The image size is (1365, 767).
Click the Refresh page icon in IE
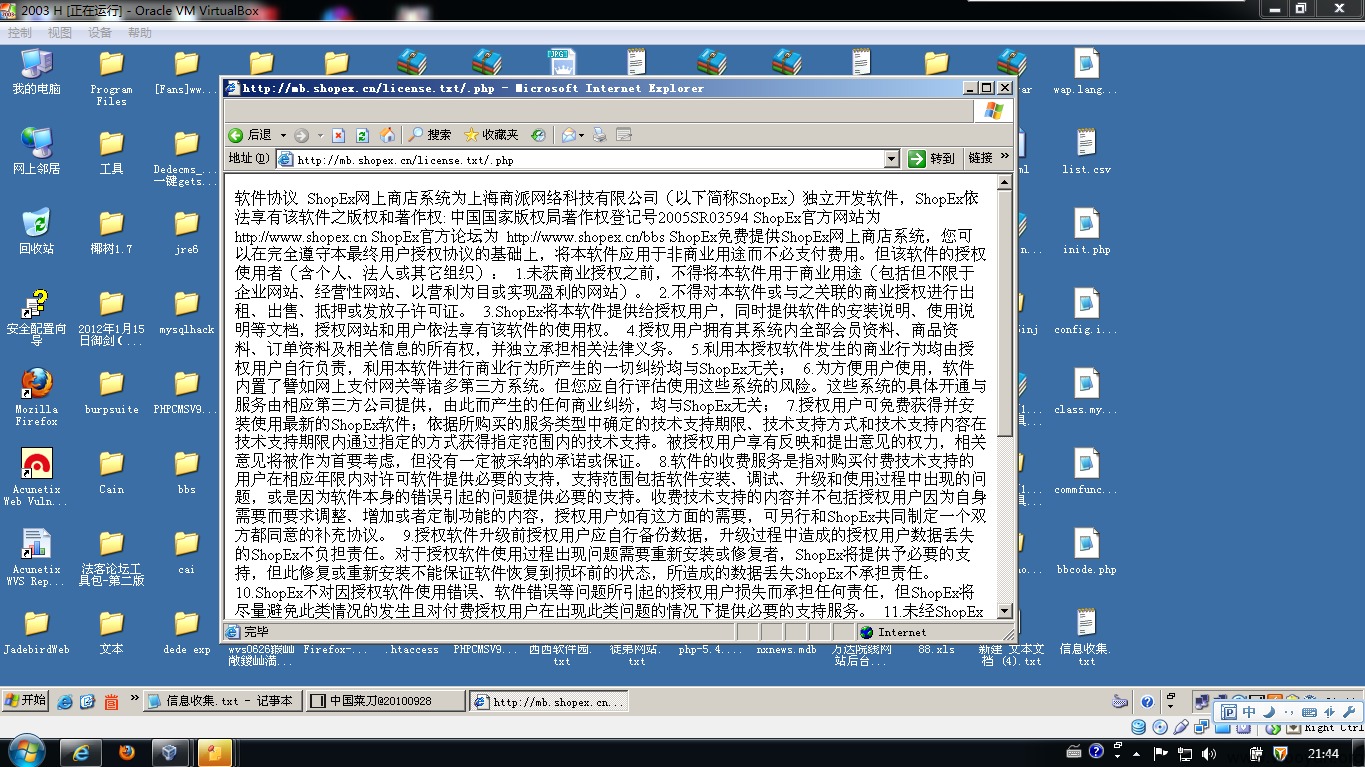click(x=362, y=135)
